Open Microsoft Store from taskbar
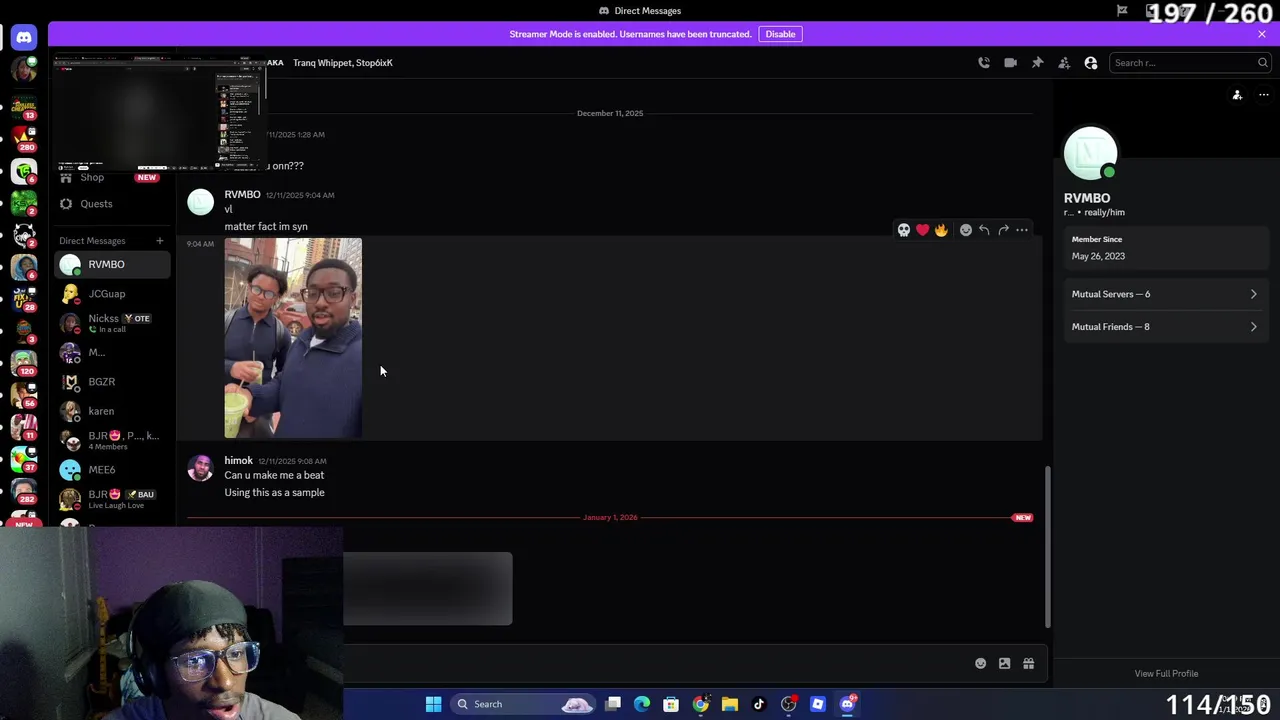This screenshot has width=1280, height=720. (671, 704)
